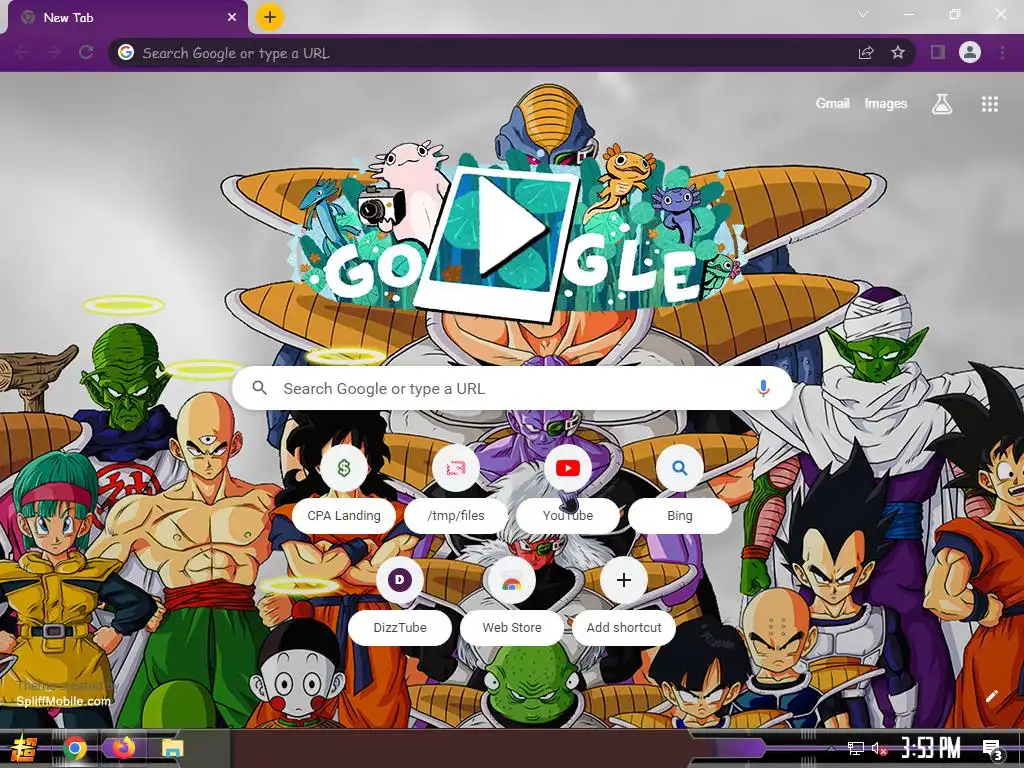Show hidden system tray icons
The height and width of the screenshot is (768, 1024).
click(x=831, y=748)
